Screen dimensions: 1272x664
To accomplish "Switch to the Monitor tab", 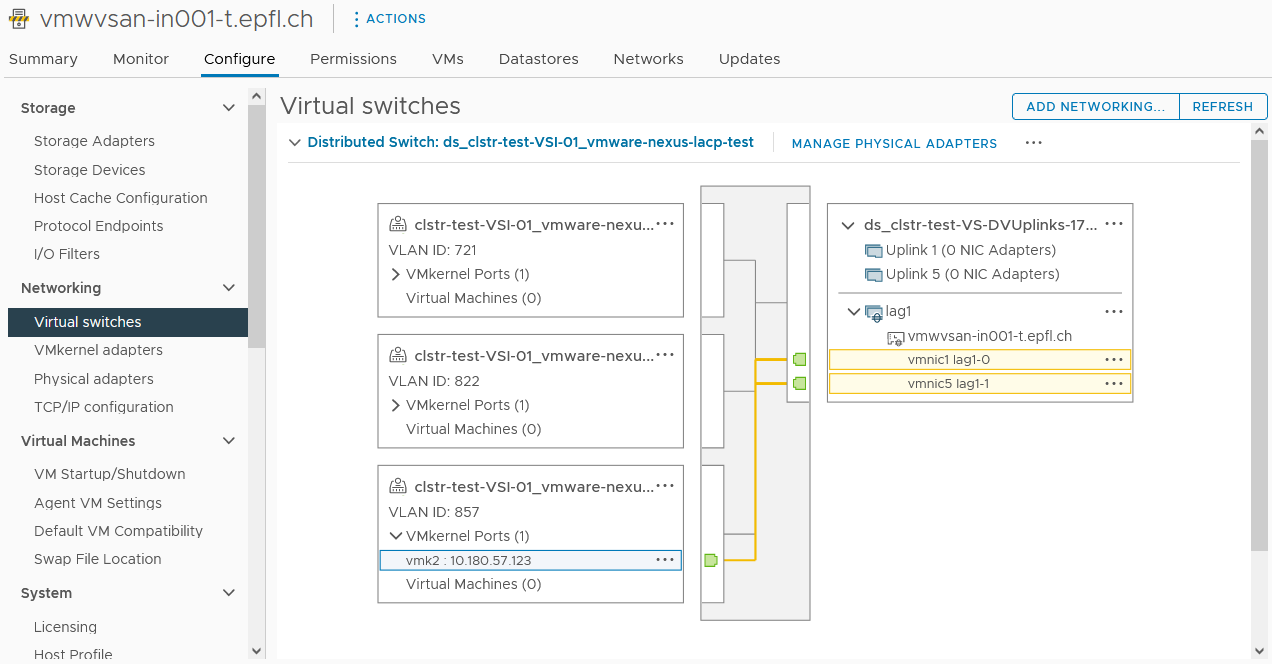I will pyautogui.click(x=141, y=59).
